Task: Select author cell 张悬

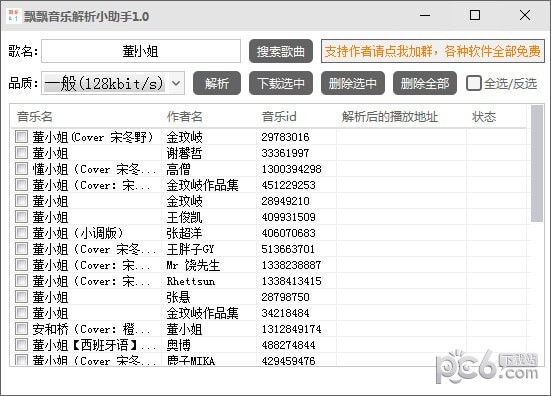Action: (178, 297)
